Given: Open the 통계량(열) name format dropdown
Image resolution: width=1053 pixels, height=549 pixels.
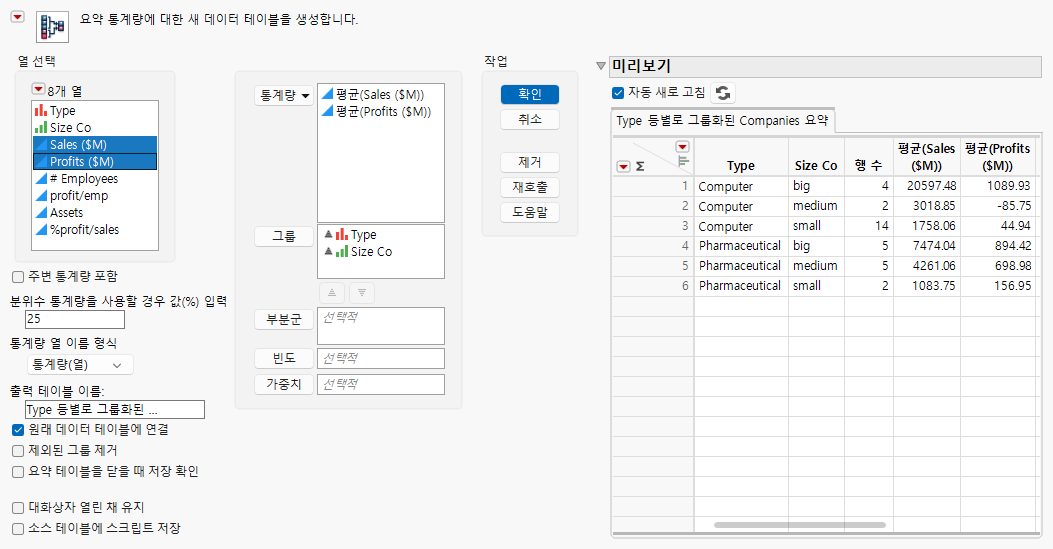Looking at the screenshot, I should click(x=80, y=365).
